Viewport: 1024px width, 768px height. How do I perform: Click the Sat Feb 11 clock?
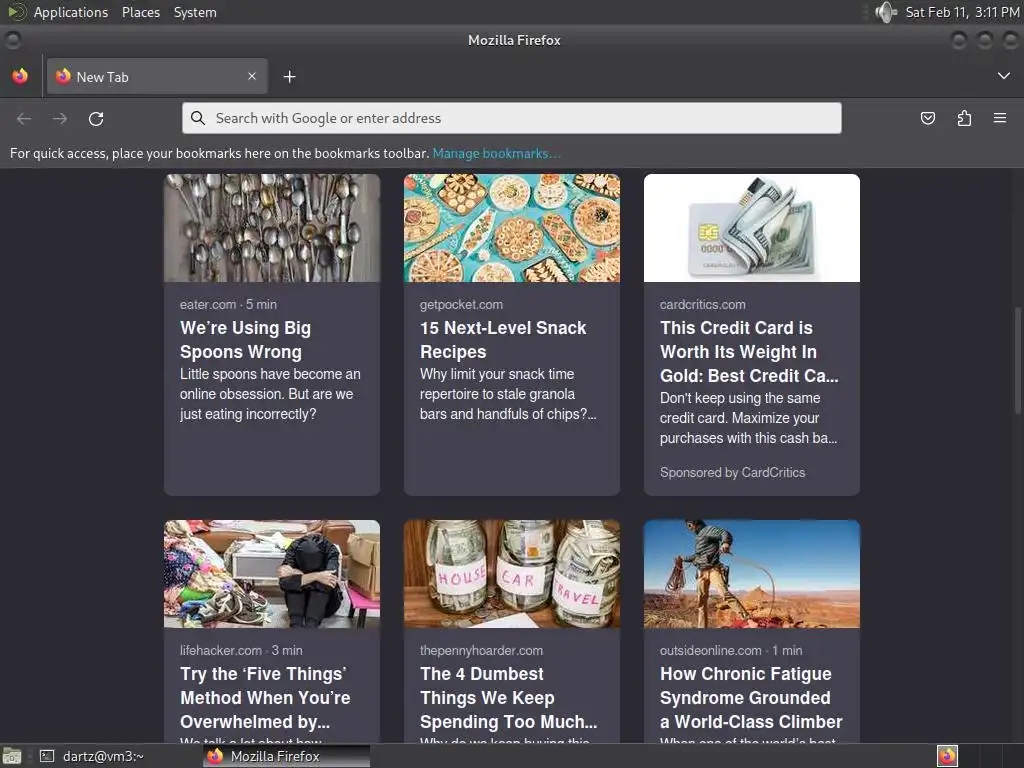coord(962,12)
